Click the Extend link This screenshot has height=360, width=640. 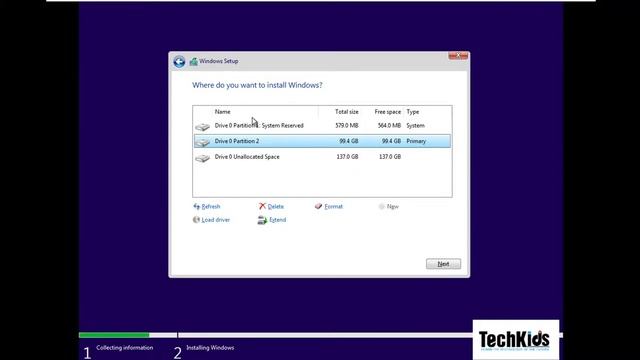(278, 220)
